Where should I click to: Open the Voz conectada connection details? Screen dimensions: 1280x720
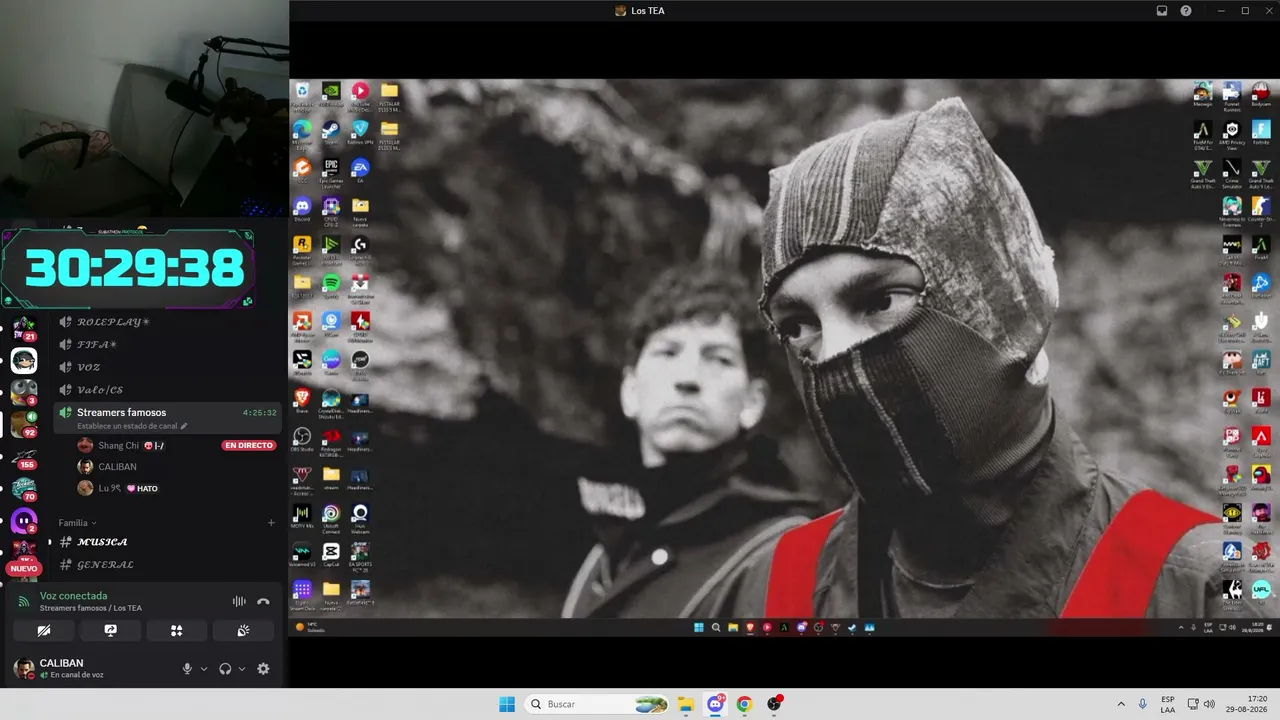pyautogui.click(x=73, y=596)
